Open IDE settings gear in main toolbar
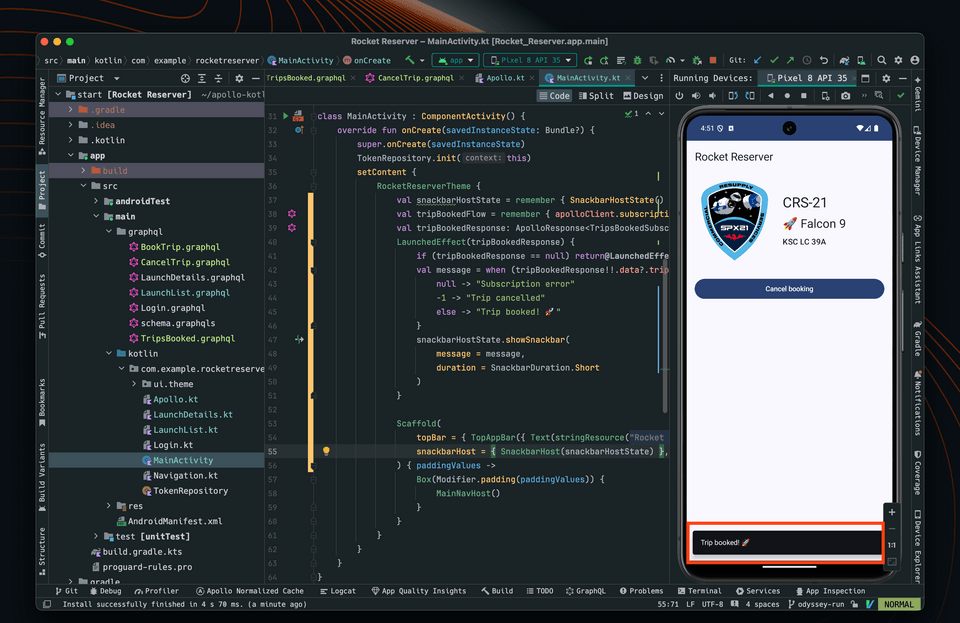The width and height of the screenshot is (960, 623). [898, 60]
